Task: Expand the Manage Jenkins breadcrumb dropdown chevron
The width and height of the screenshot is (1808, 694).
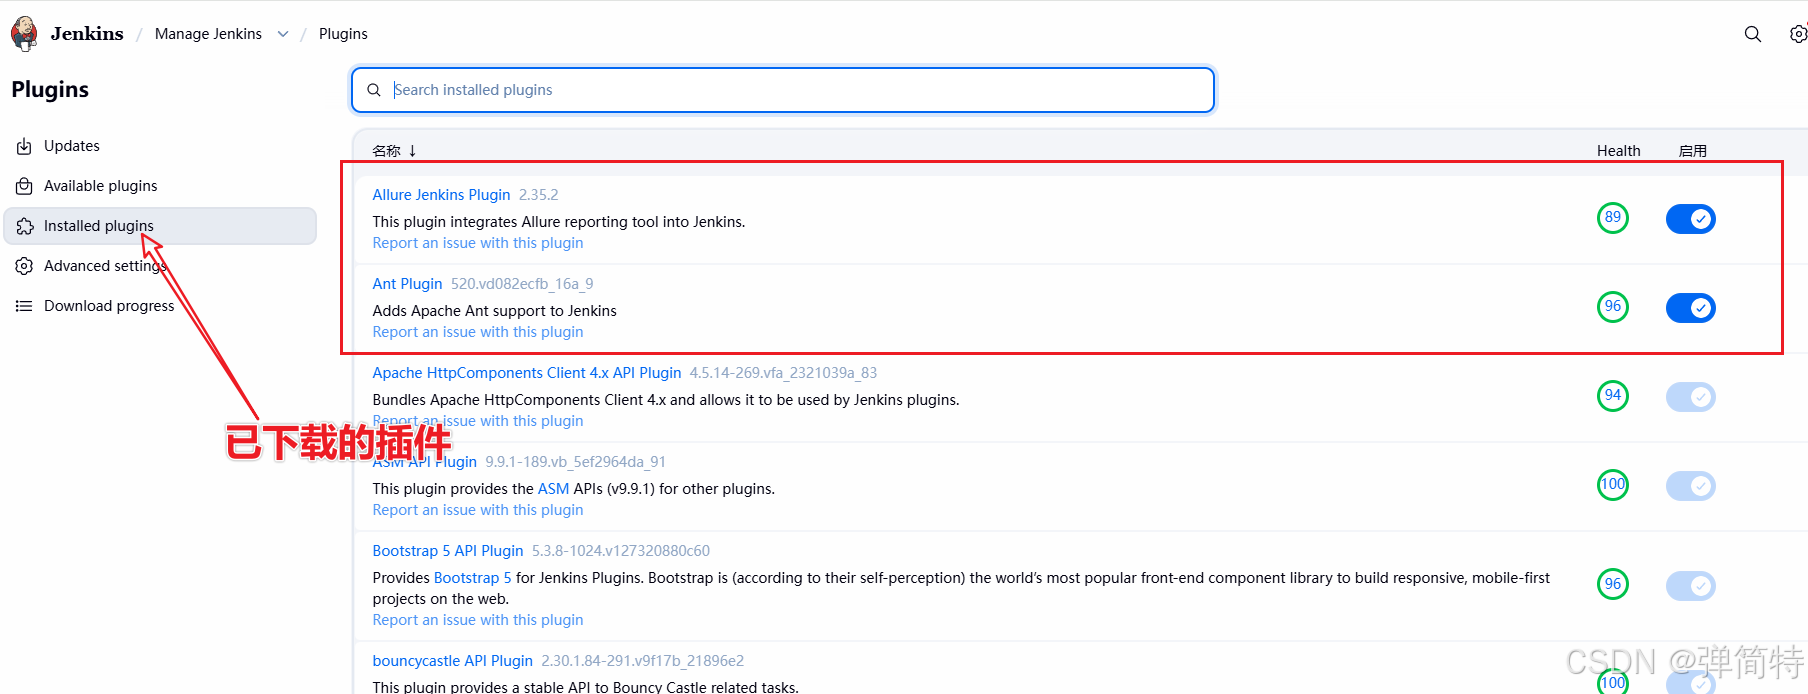Action: tap(283, 34)
